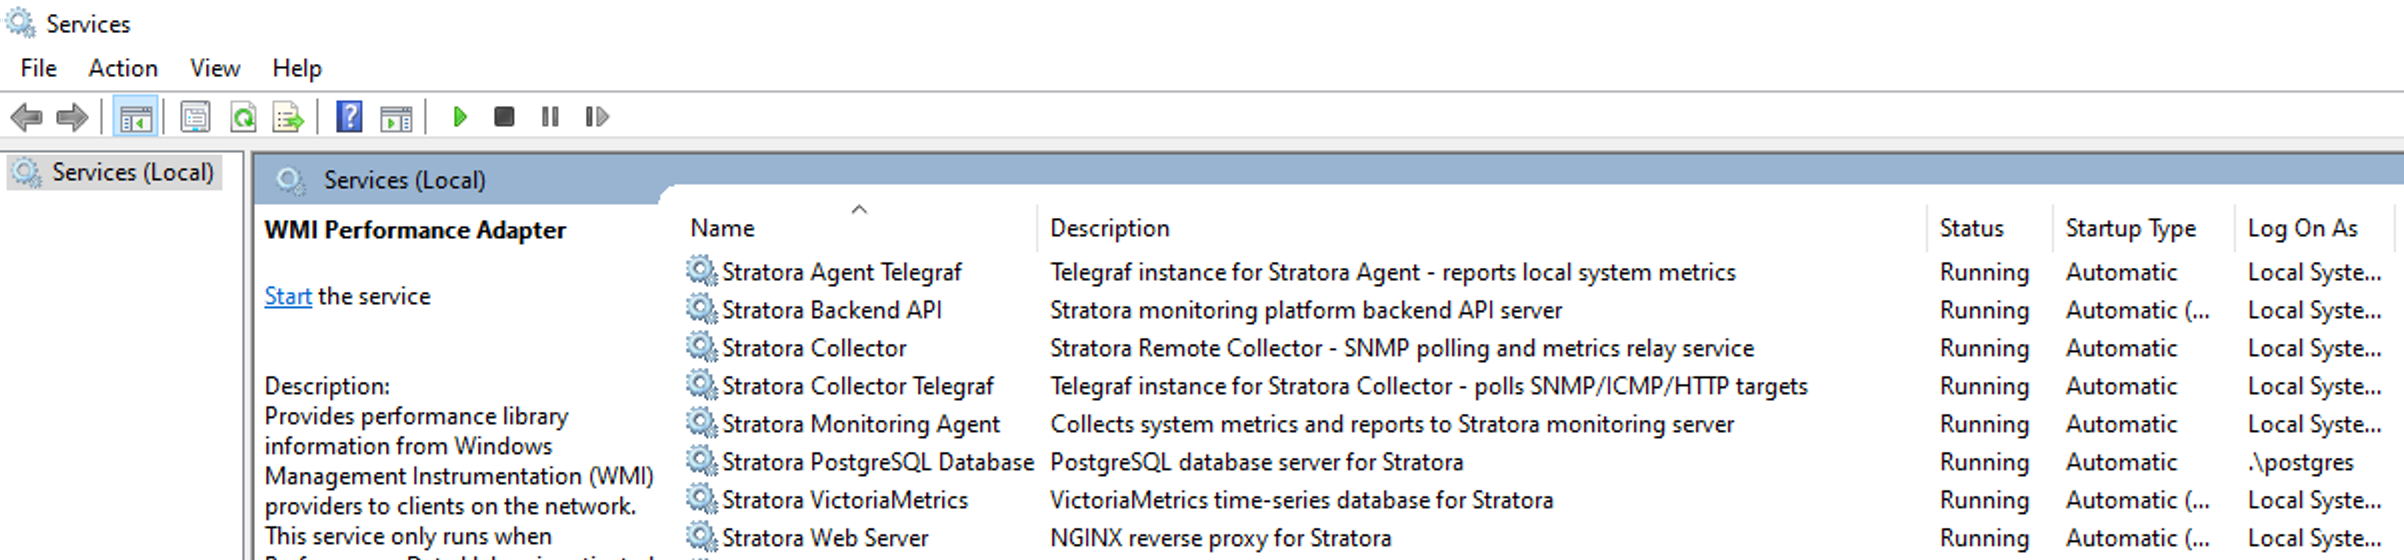Open the Action menu

tap(123, 68)
